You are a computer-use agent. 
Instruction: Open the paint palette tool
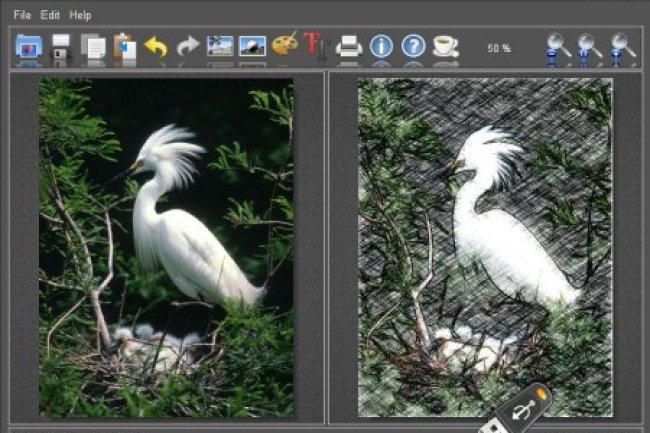pos(284,47)
